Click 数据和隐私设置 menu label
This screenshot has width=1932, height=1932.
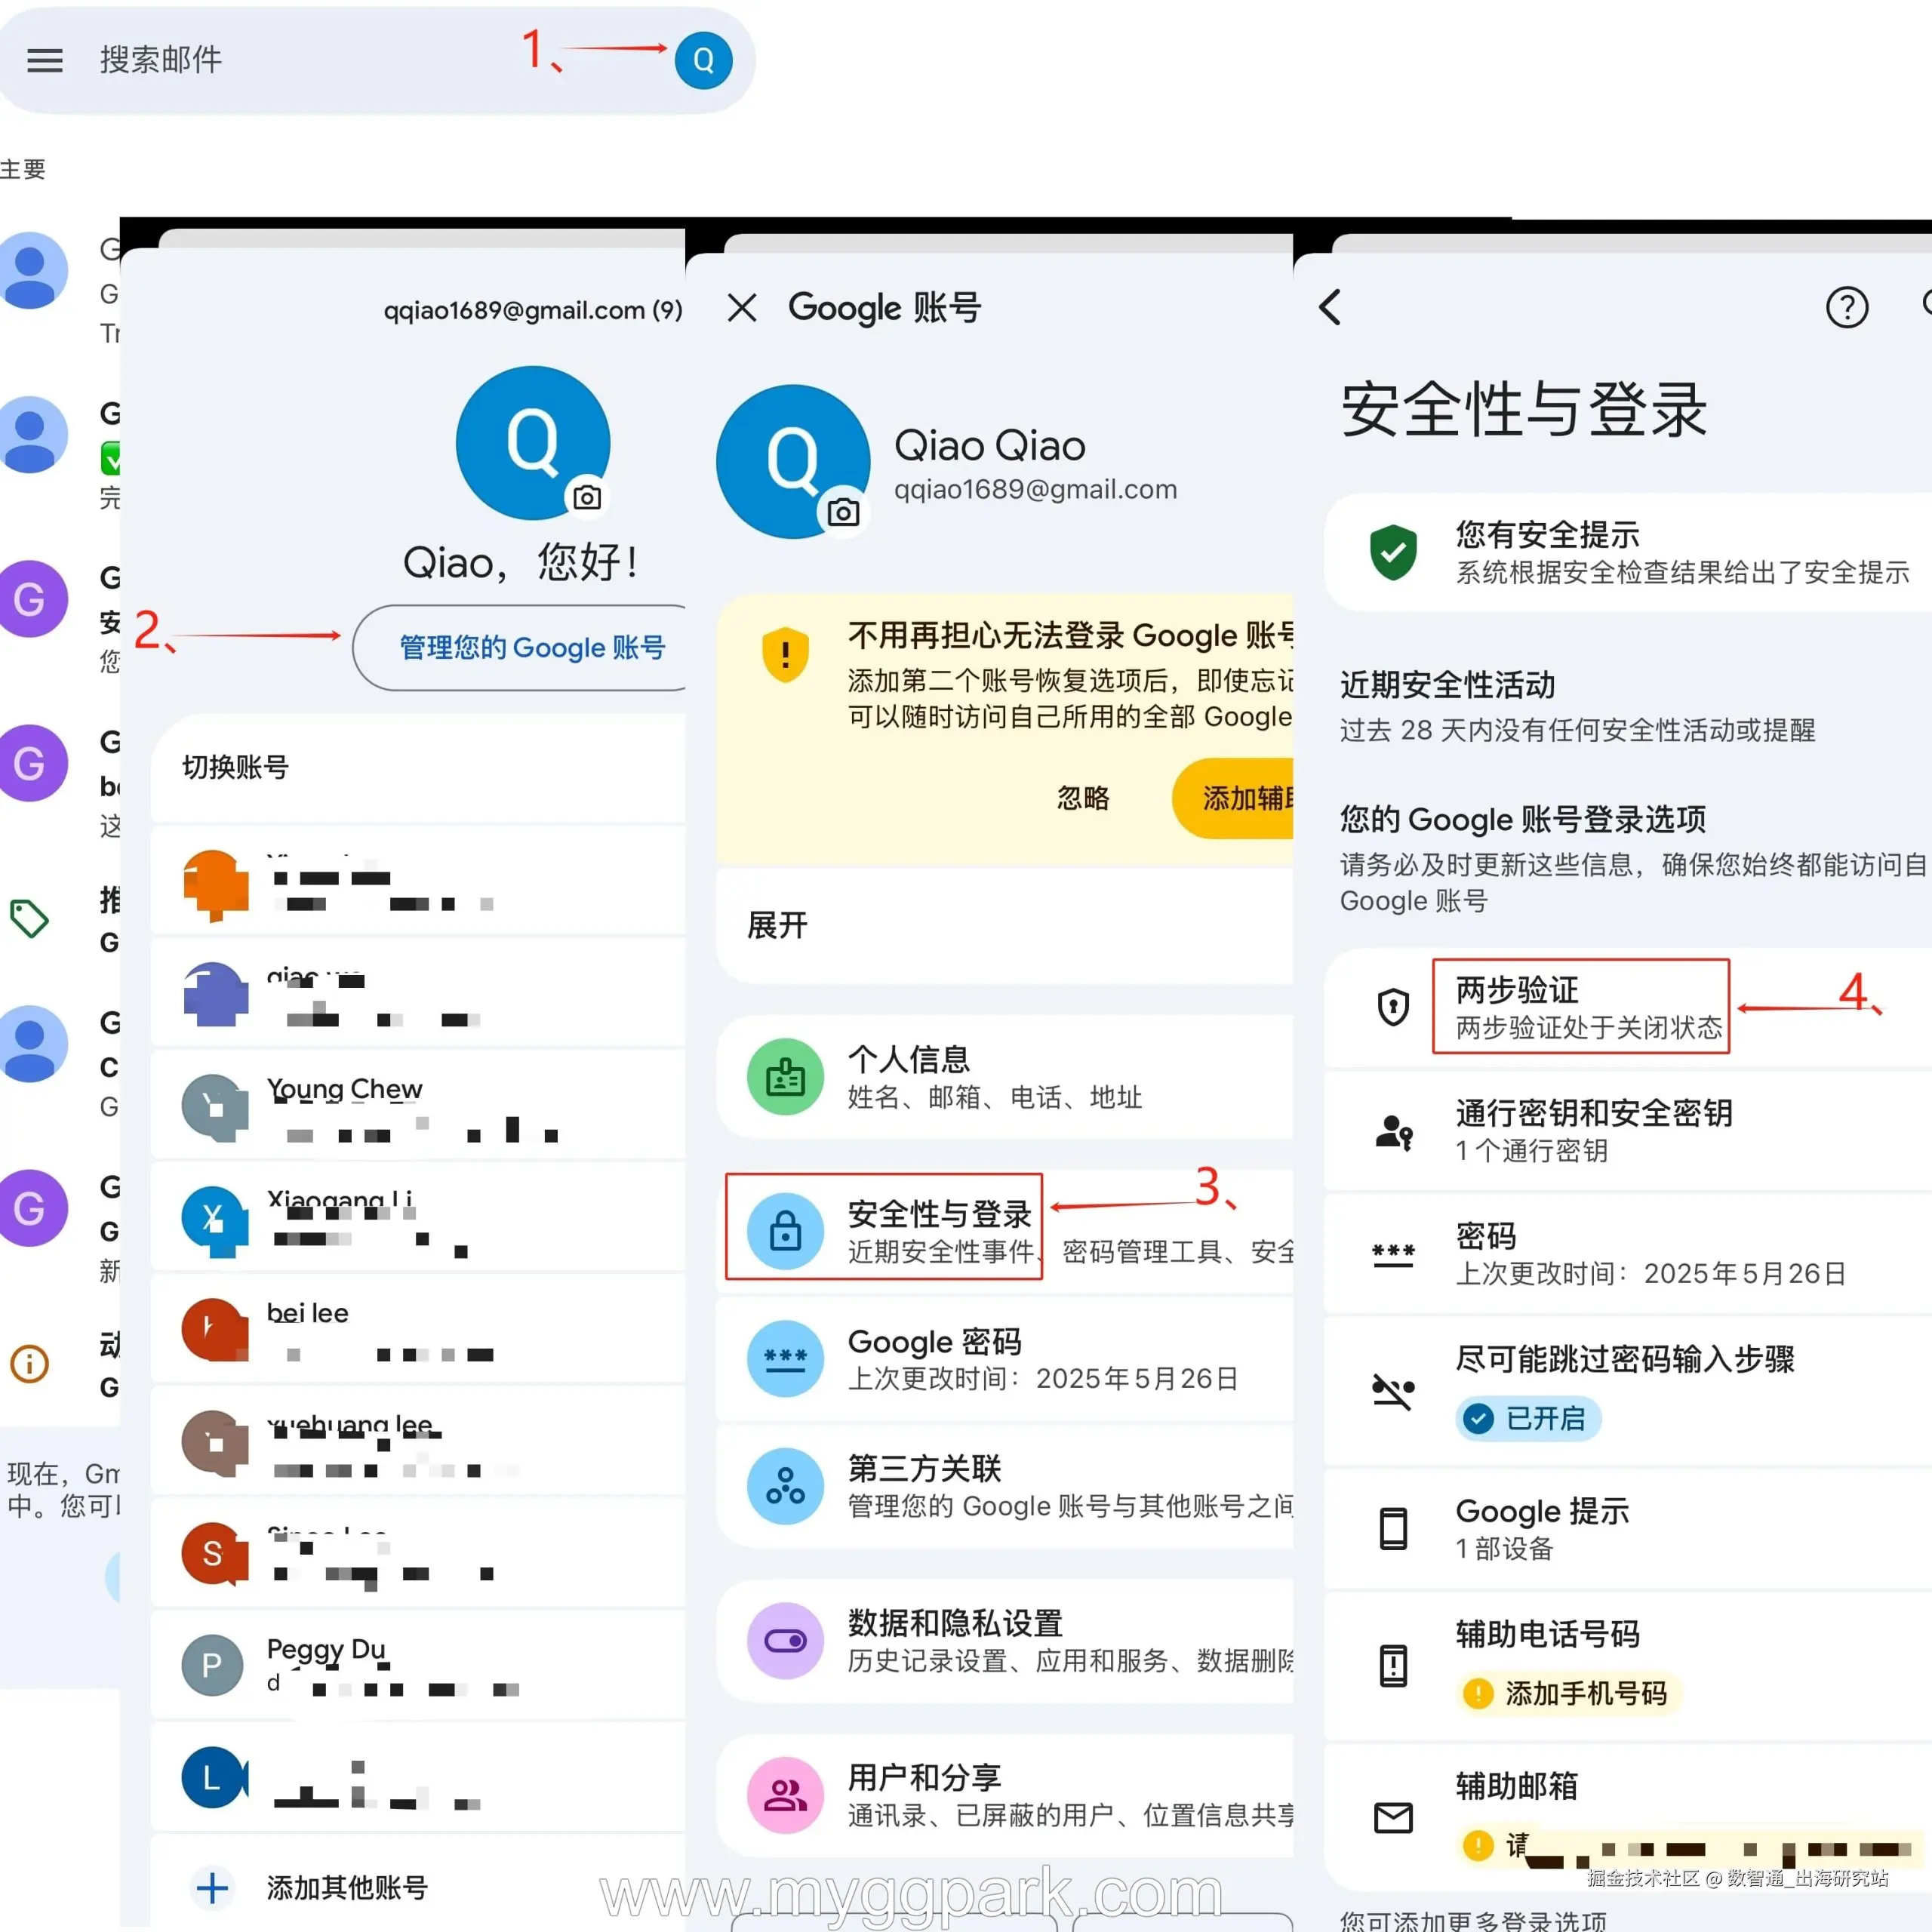[x=955, y=1623]
